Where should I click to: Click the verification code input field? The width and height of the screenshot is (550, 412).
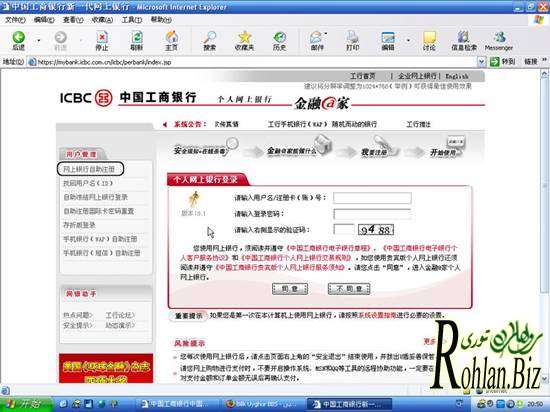pyautogui.click(x=344, y=230)
